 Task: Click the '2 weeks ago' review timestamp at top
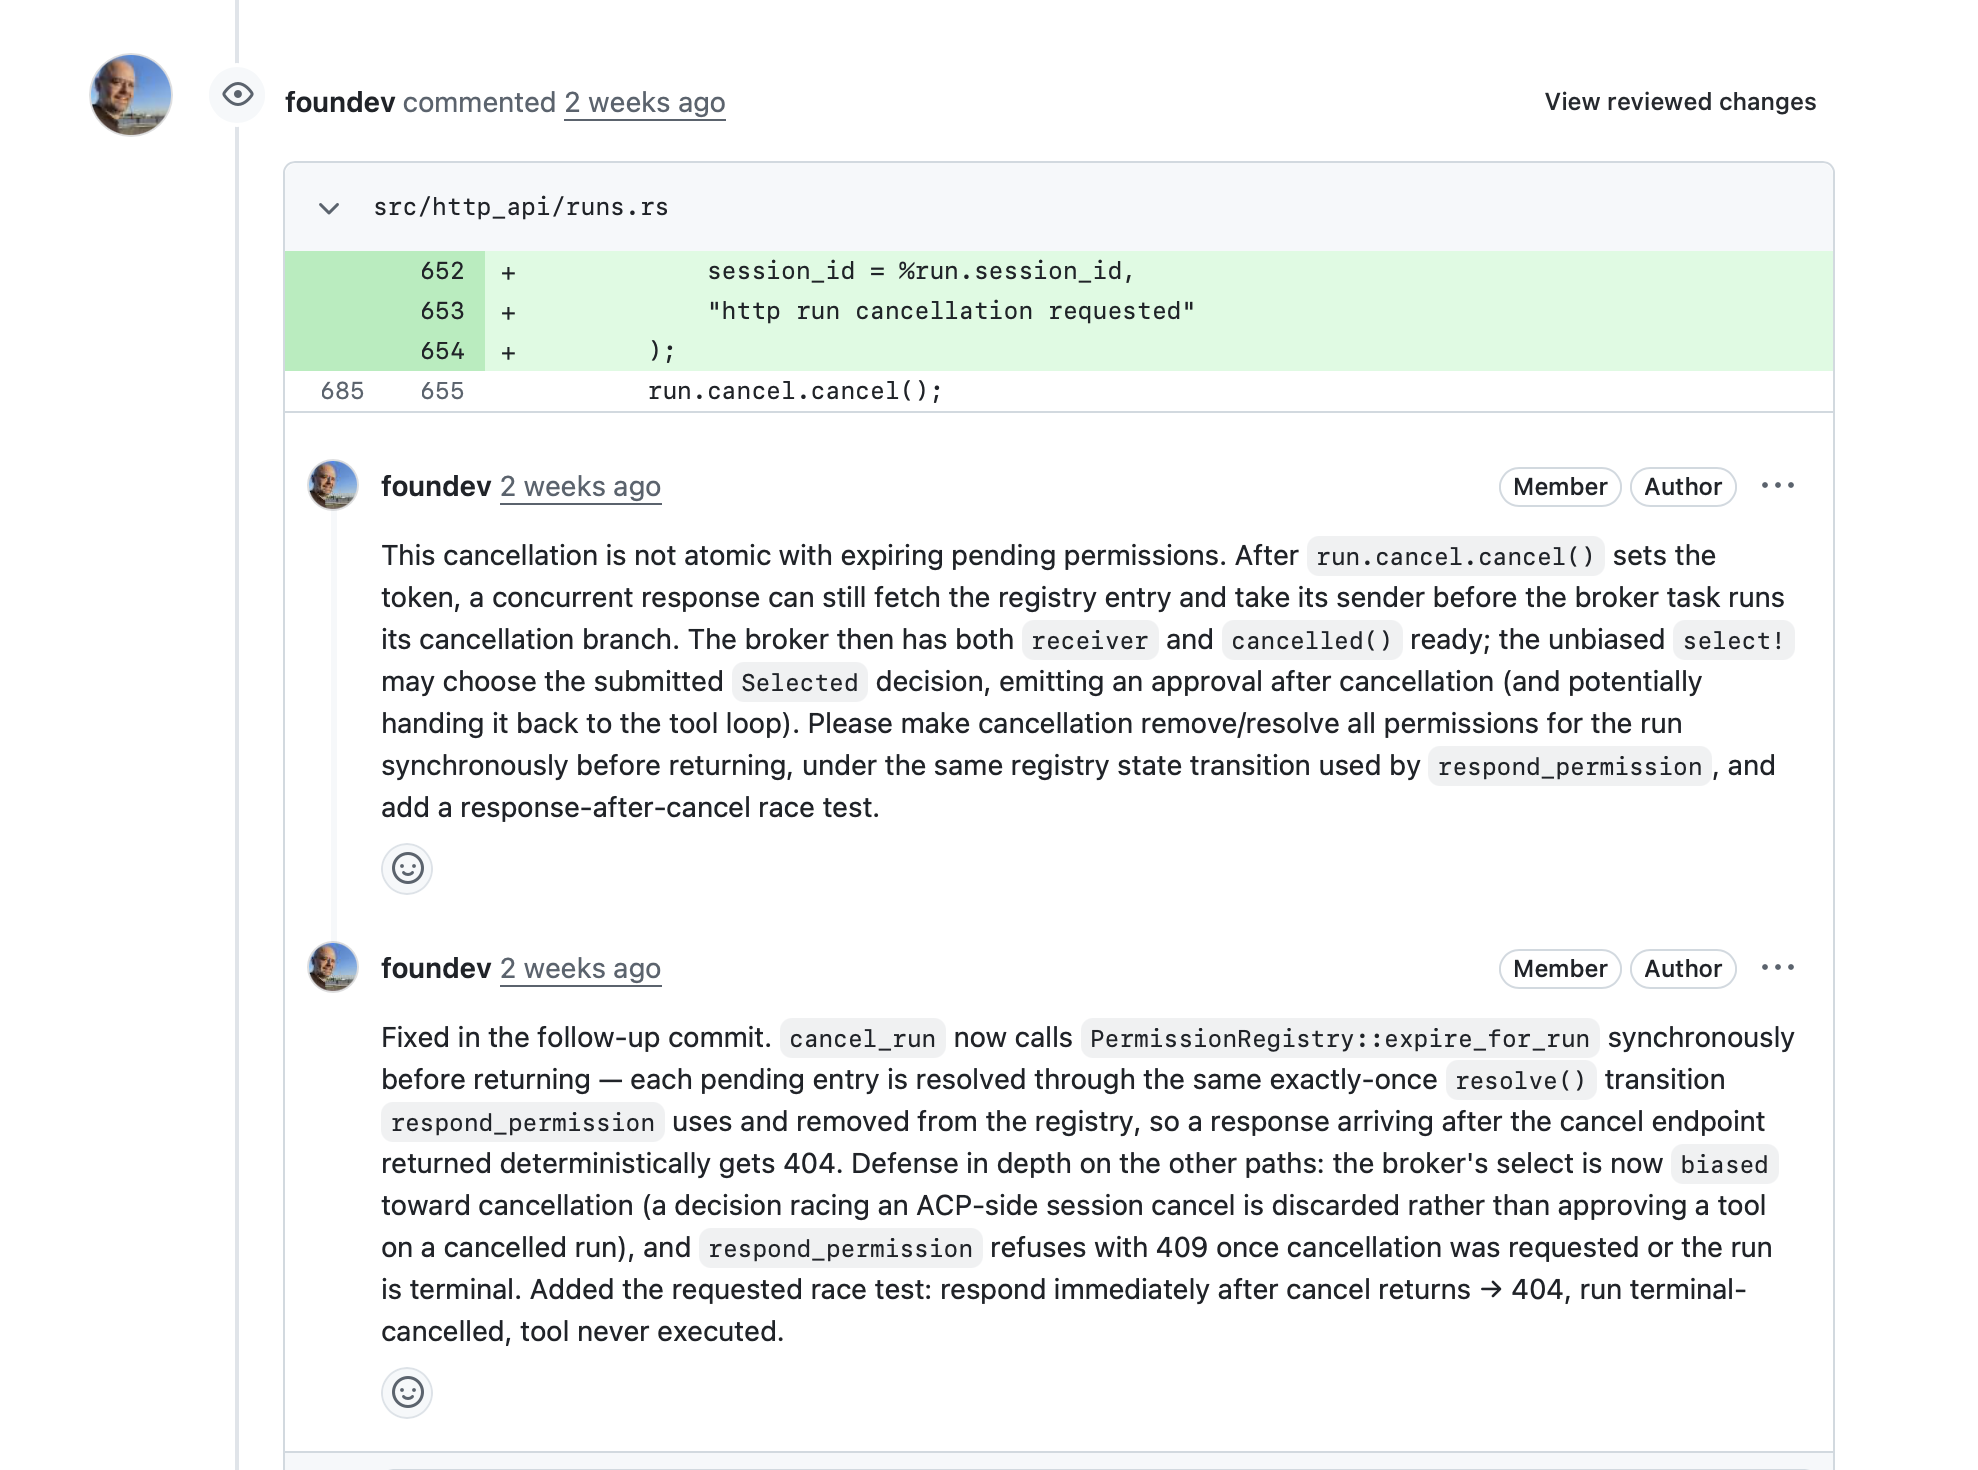tap(645, 103)
